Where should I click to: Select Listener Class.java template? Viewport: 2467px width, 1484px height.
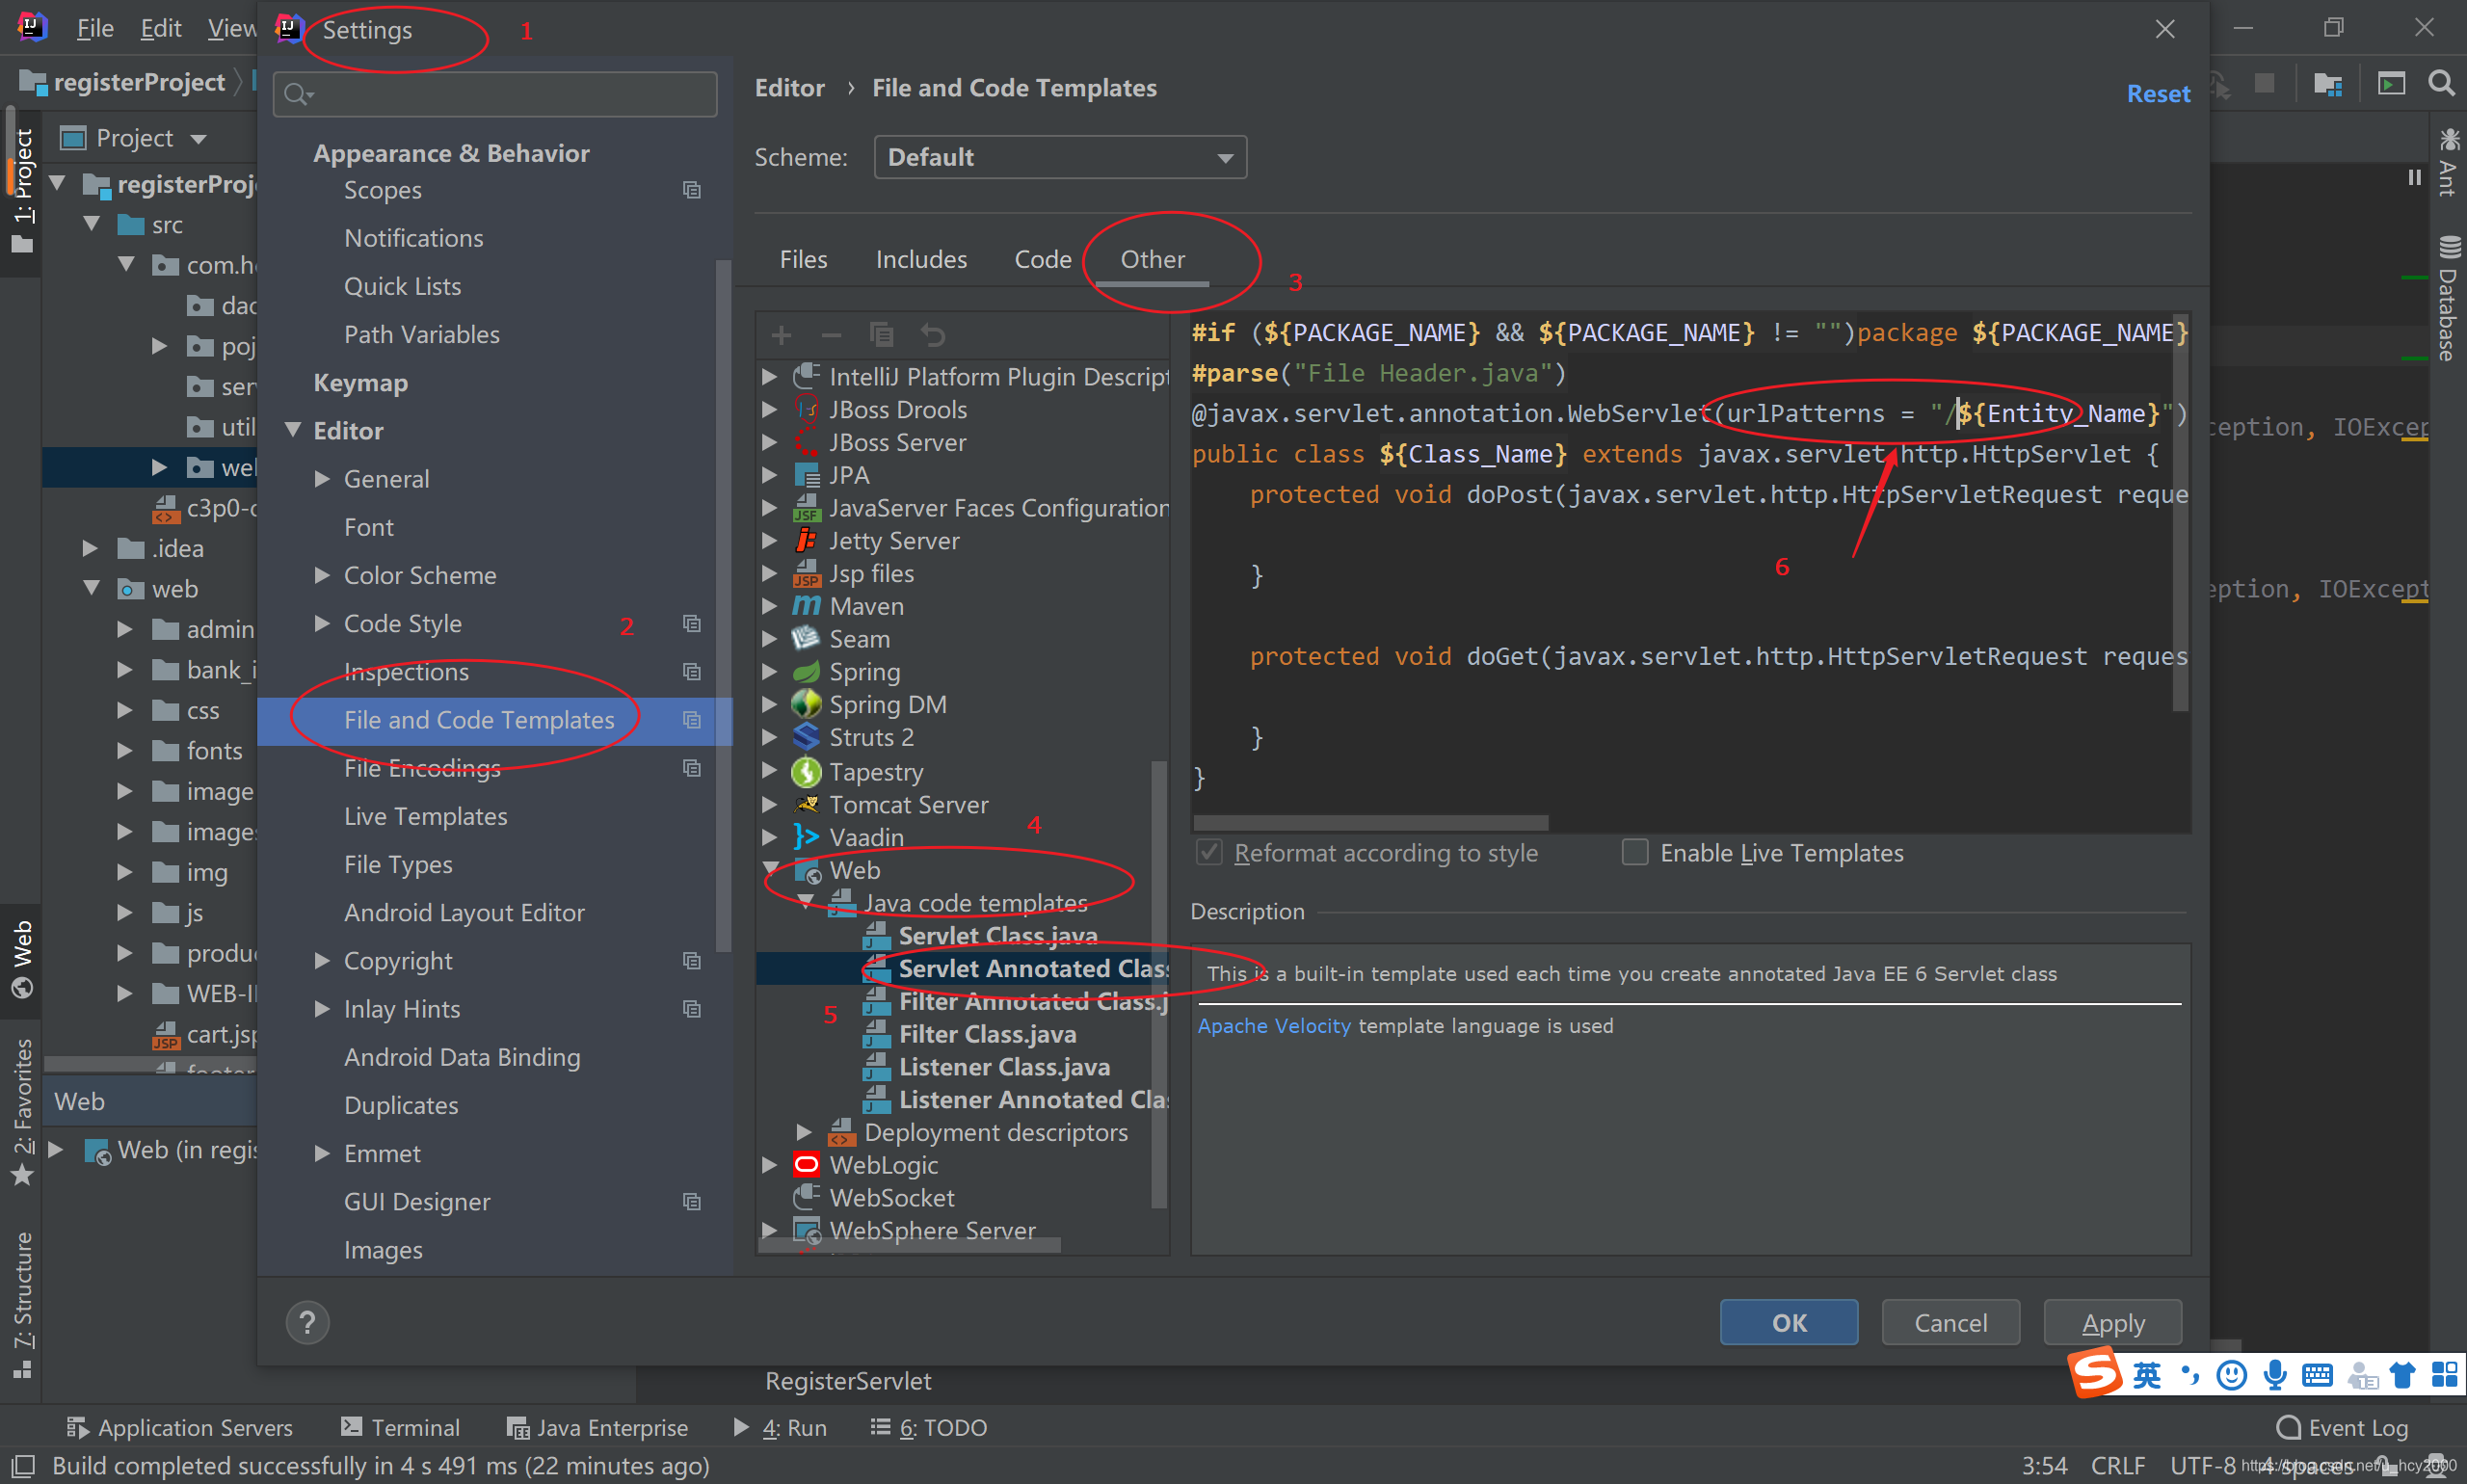1003,1067
